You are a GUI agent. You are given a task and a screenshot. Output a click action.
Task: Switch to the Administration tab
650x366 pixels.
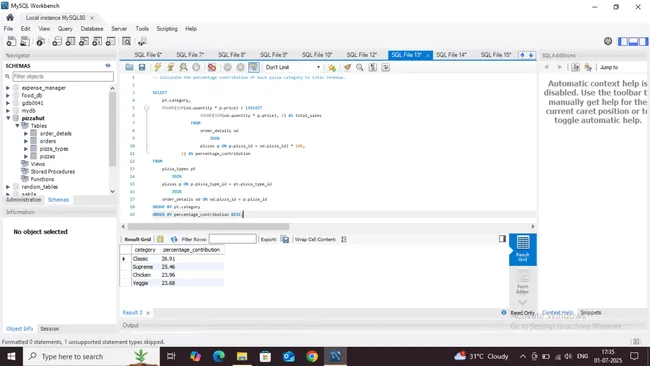coord(24,200)
